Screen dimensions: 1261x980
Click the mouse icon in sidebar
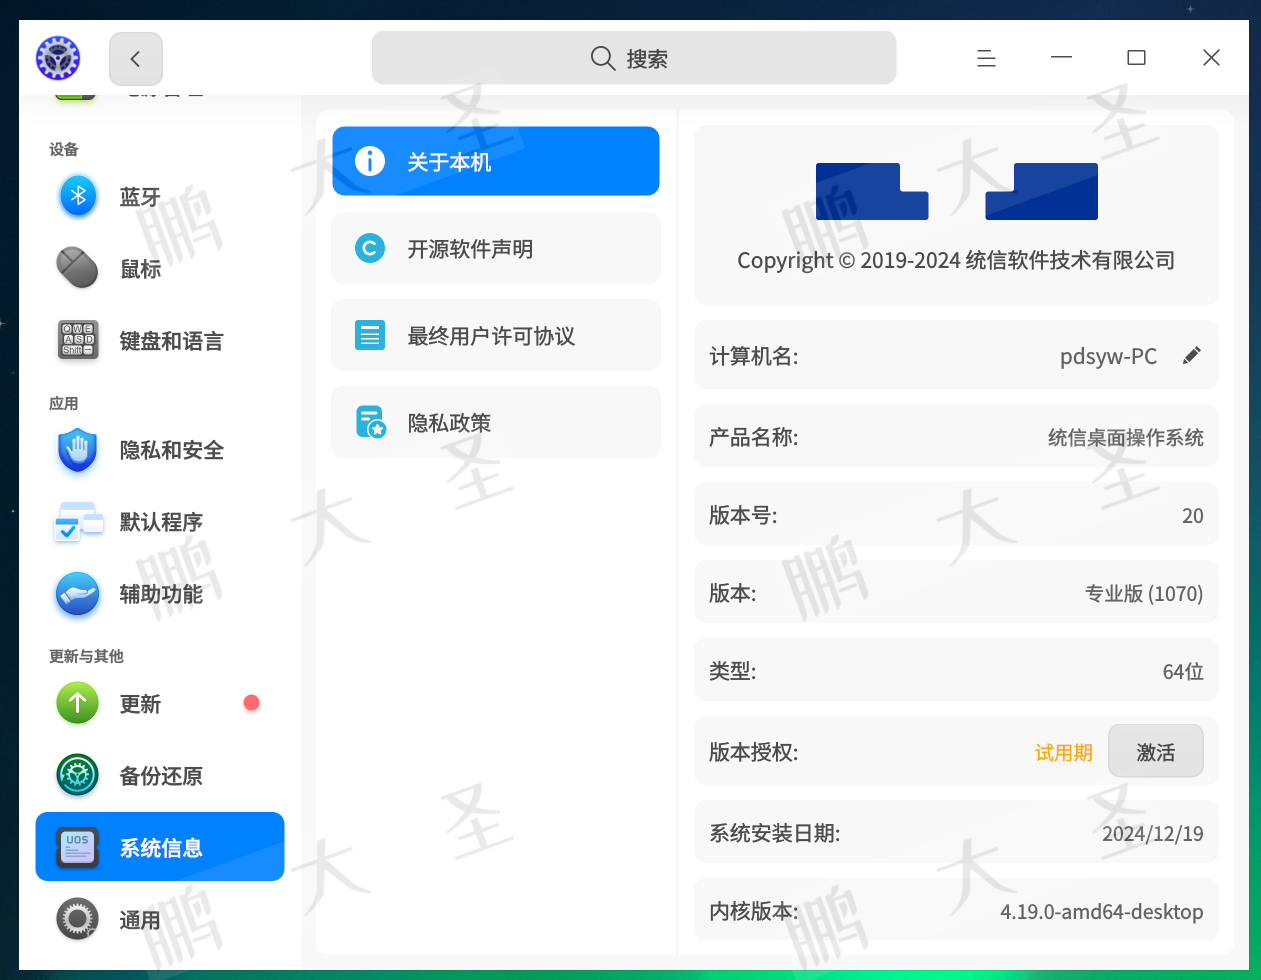(x=78, y=268)
